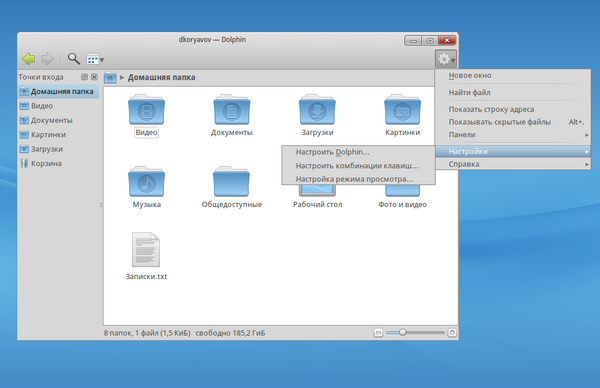This screenshot has width=600, height=388.
Task: Select the Записки.txt file
Action: coord(146,249)
